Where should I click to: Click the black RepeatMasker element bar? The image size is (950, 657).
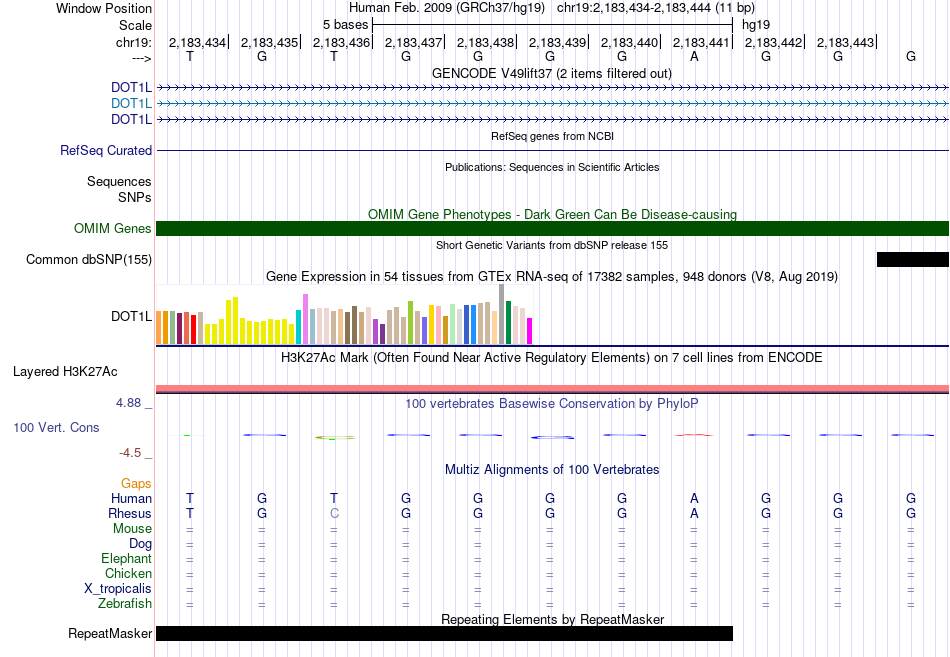444,633
